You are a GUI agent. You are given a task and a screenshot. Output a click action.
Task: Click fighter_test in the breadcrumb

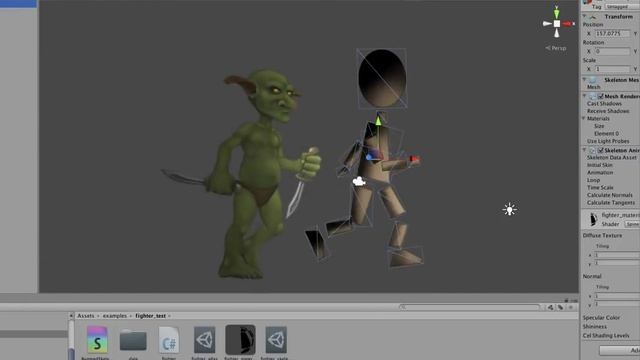(151, 316)
